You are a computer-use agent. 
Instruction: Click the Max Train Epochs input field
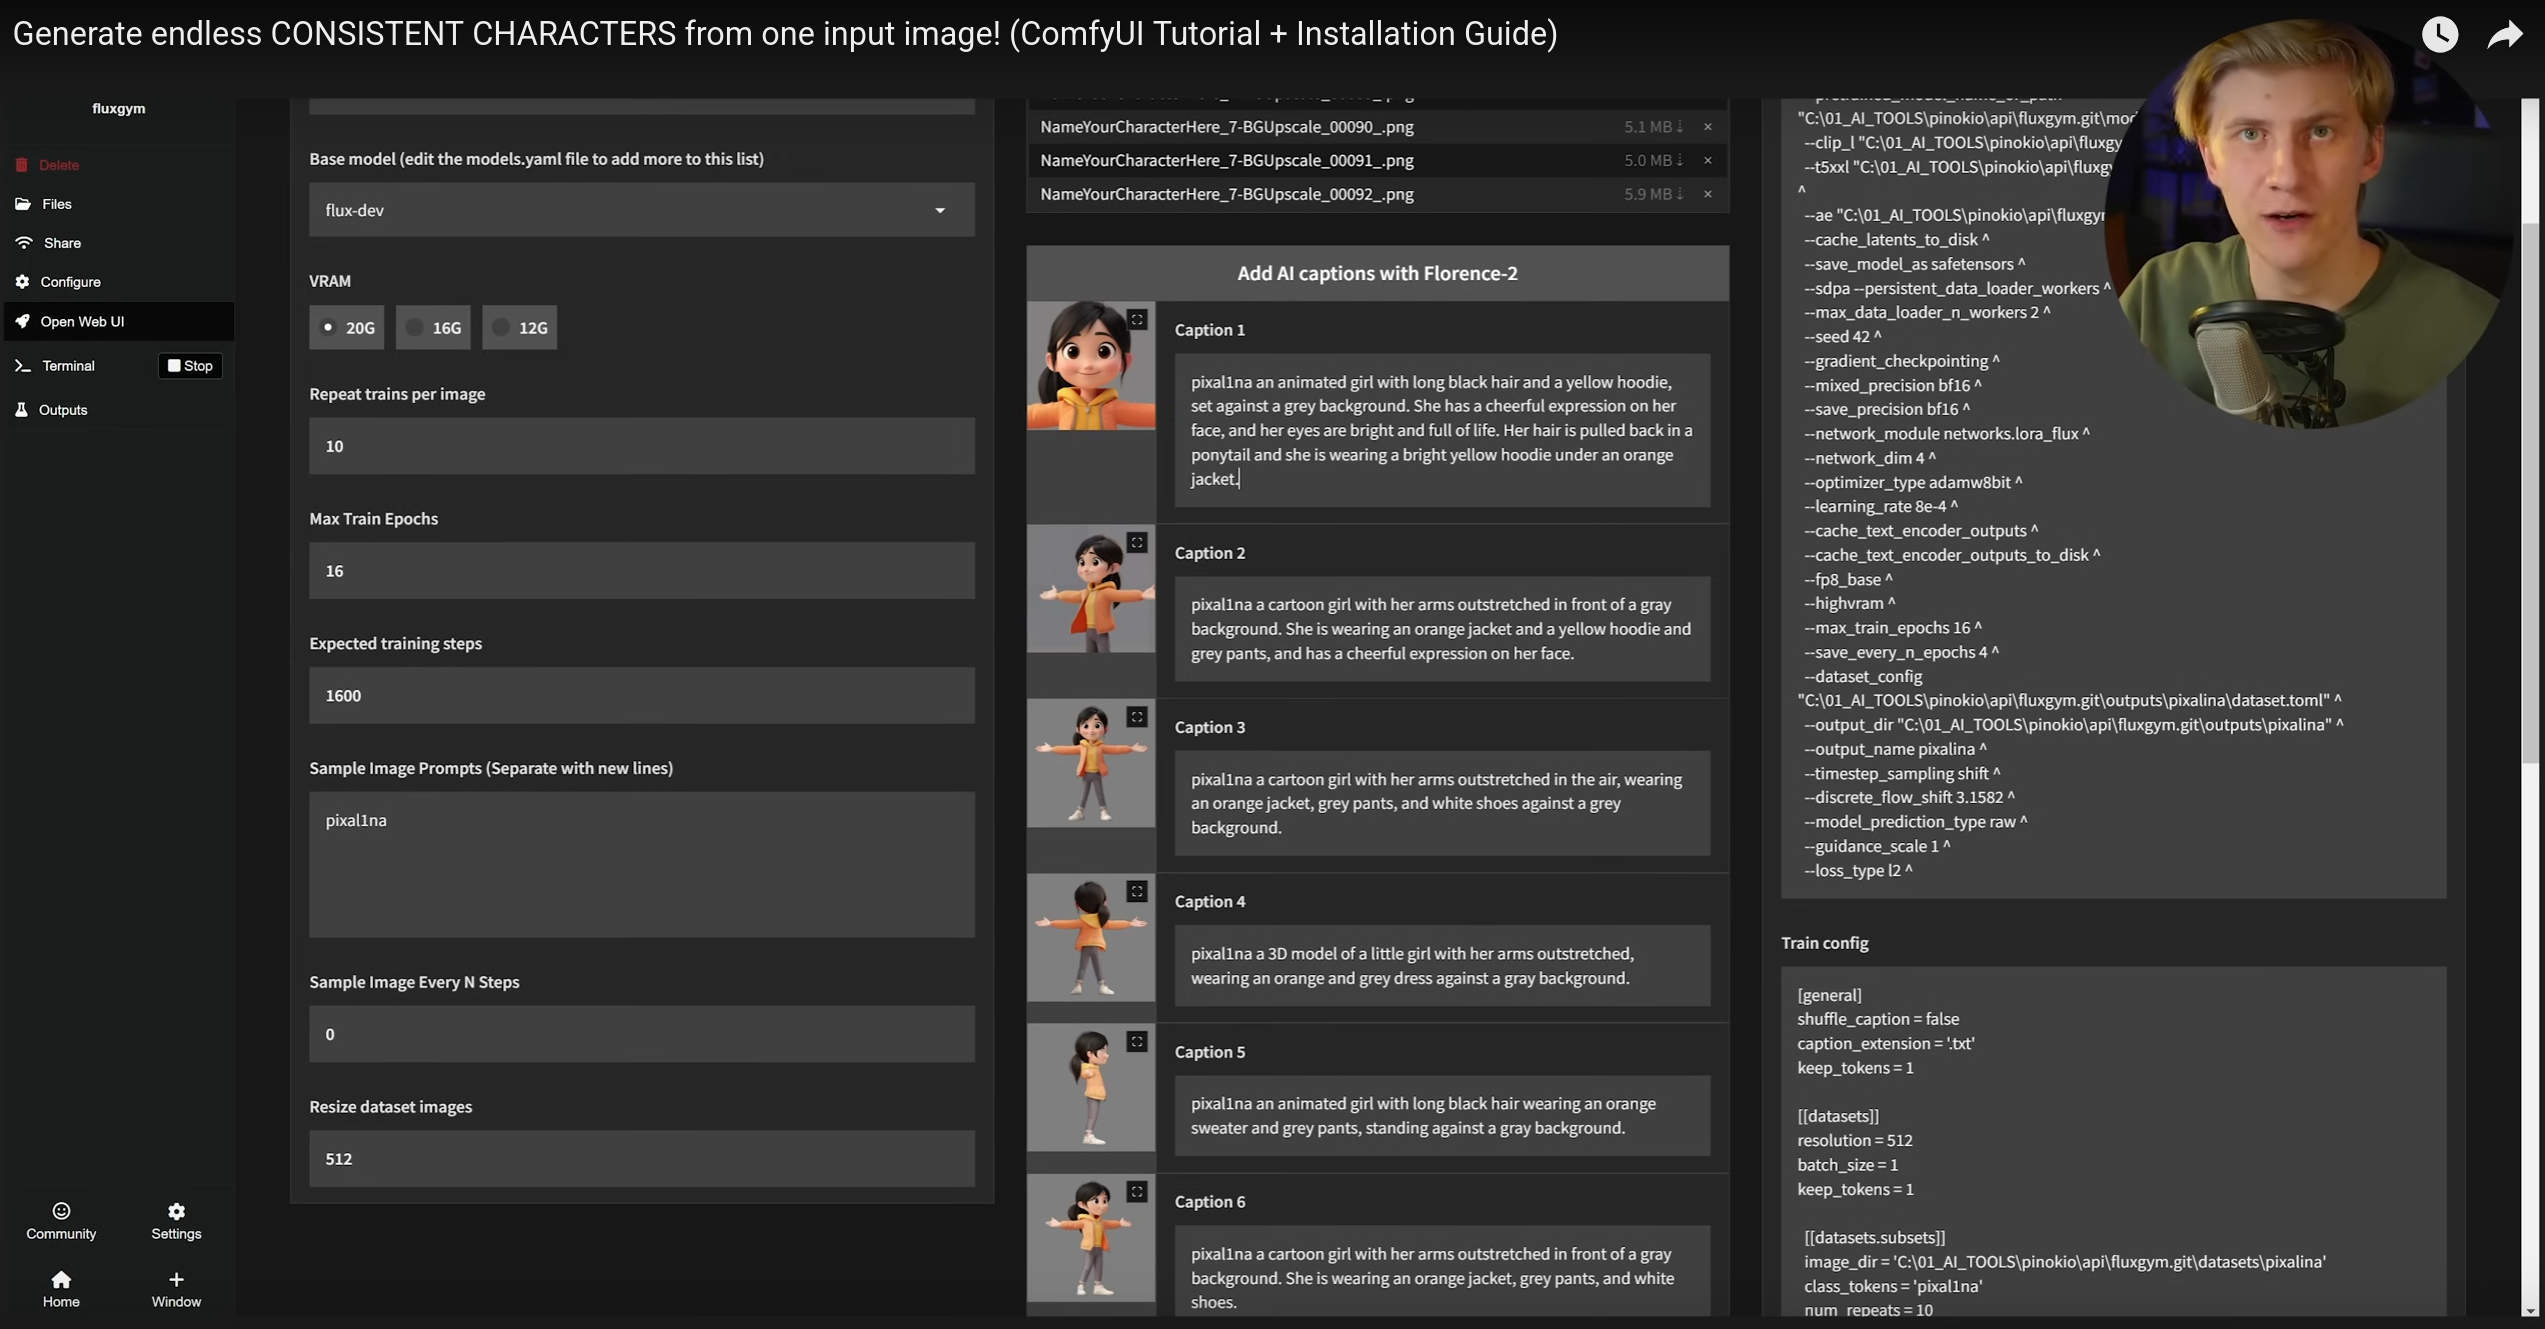click(x=641, y=570)
